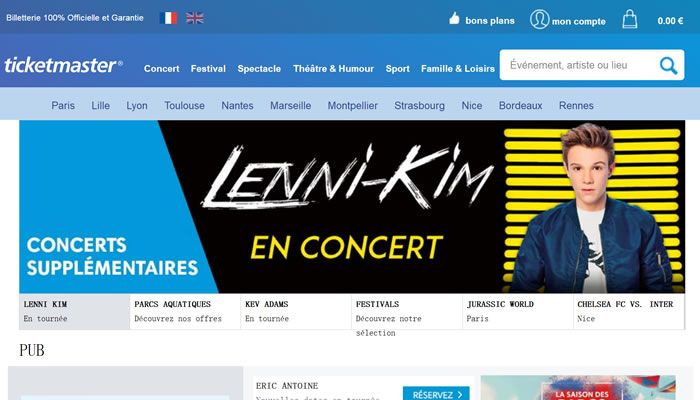Select the Bordeaux city link

(x=521, y=106)
